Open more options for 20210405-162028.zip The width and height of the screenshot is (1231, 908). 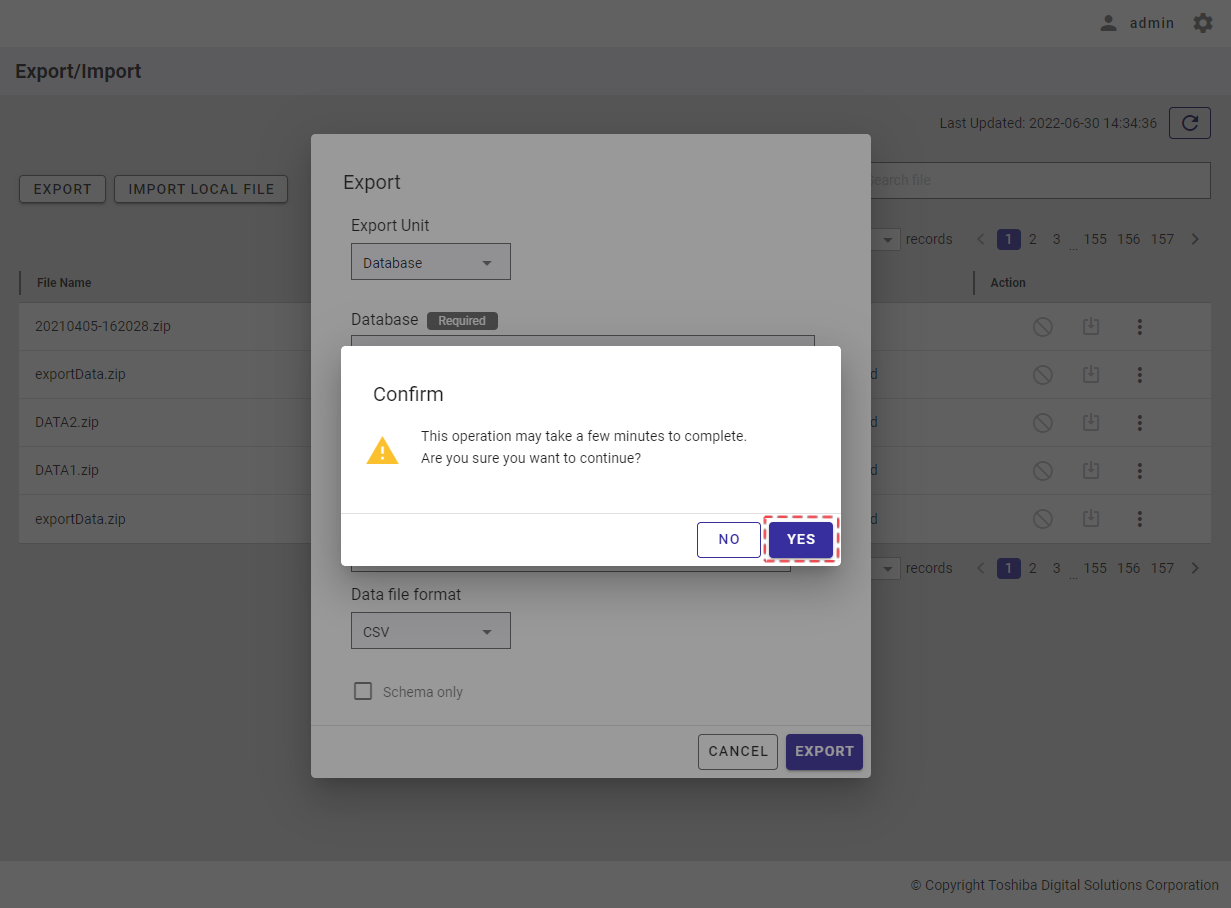(1139, 327)
